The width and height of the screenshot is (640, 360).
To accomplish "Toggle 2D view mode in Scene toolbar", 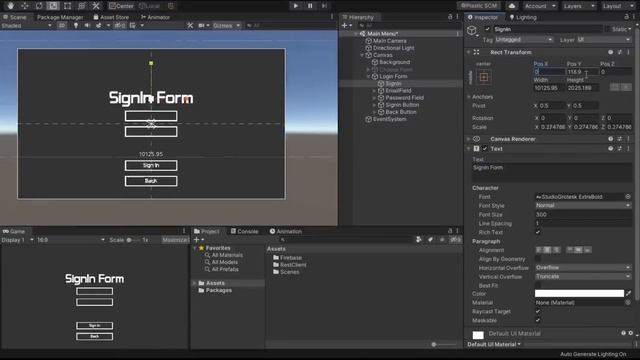I will click(x=62, y=25).
